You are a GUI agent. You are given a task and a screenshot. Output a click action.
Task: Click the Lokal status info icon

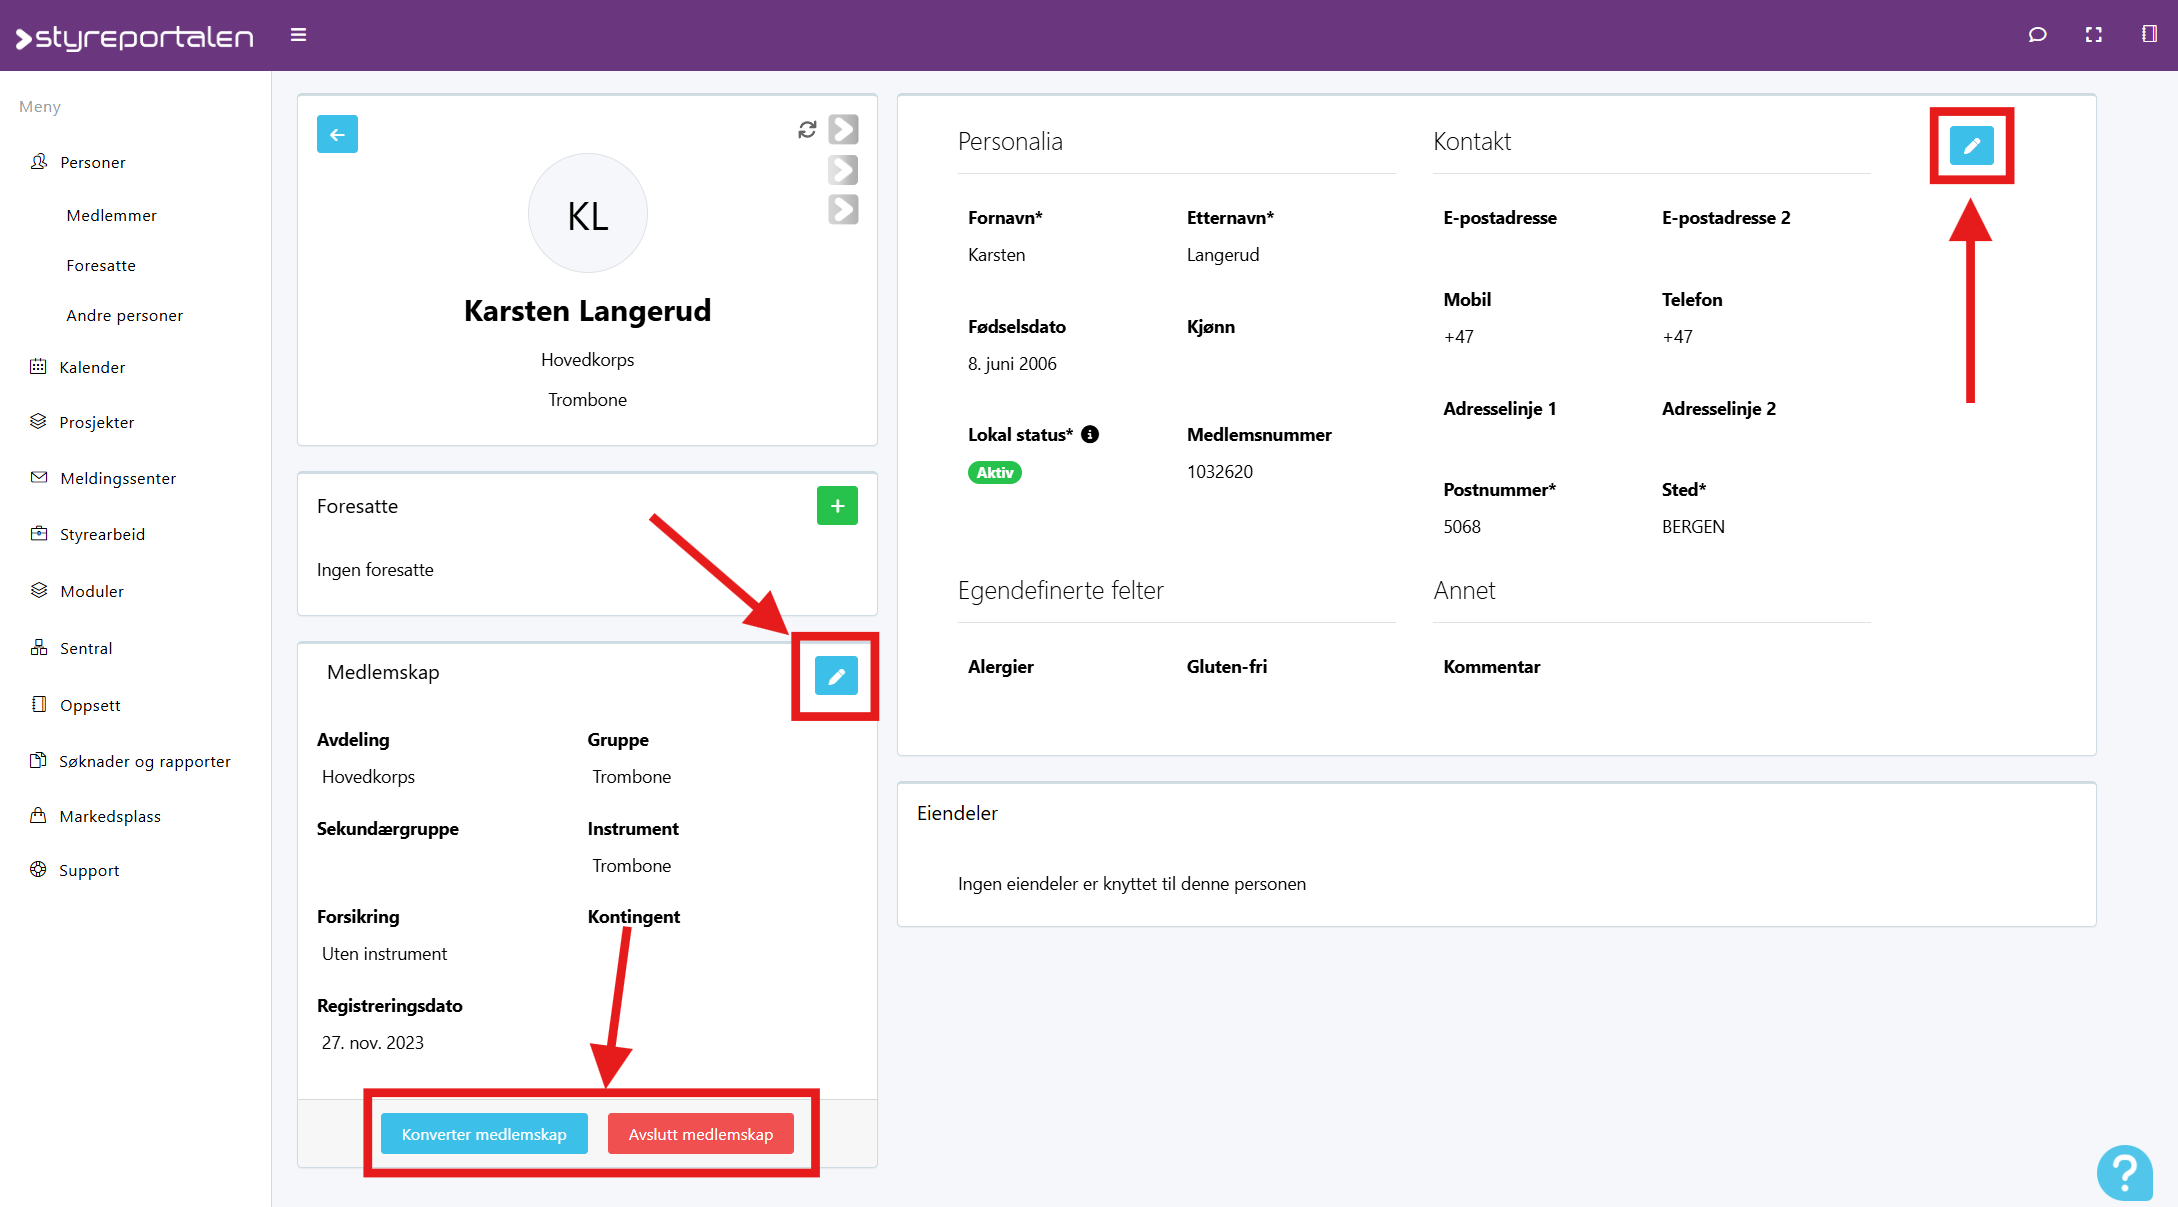1090,434
